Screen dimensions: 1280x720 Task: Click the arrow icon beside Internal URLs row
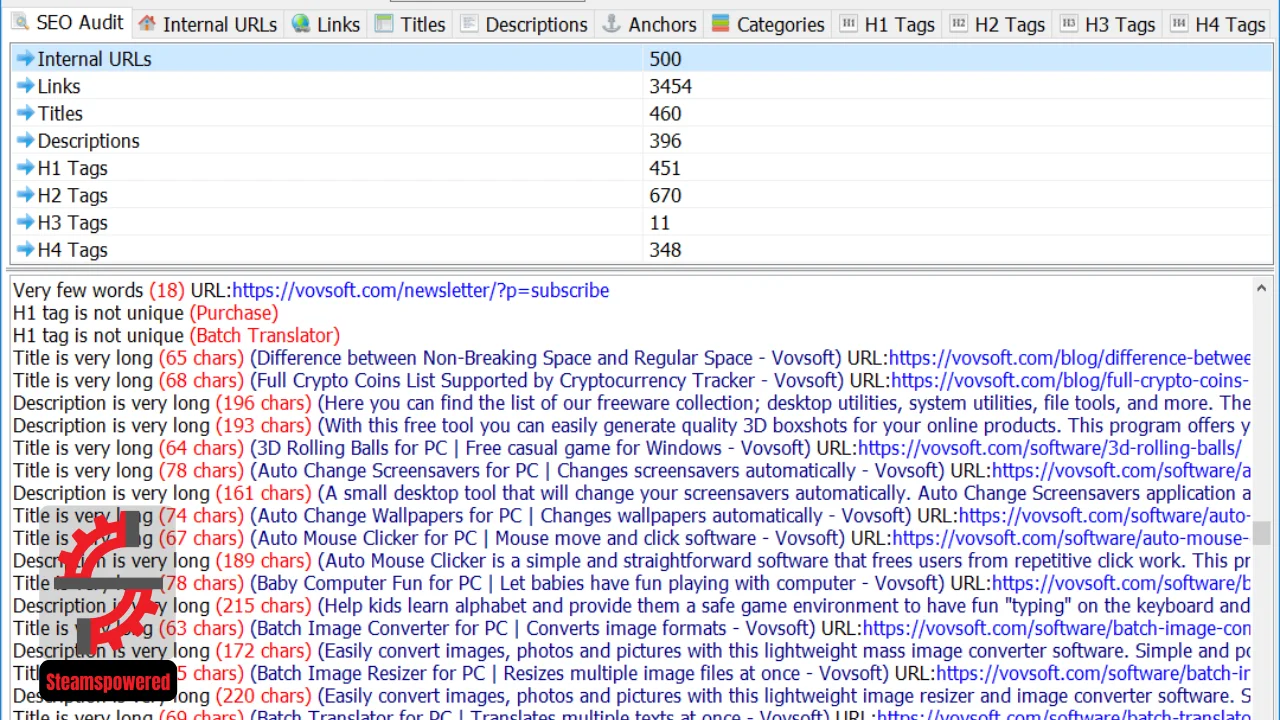coord(25,59)
